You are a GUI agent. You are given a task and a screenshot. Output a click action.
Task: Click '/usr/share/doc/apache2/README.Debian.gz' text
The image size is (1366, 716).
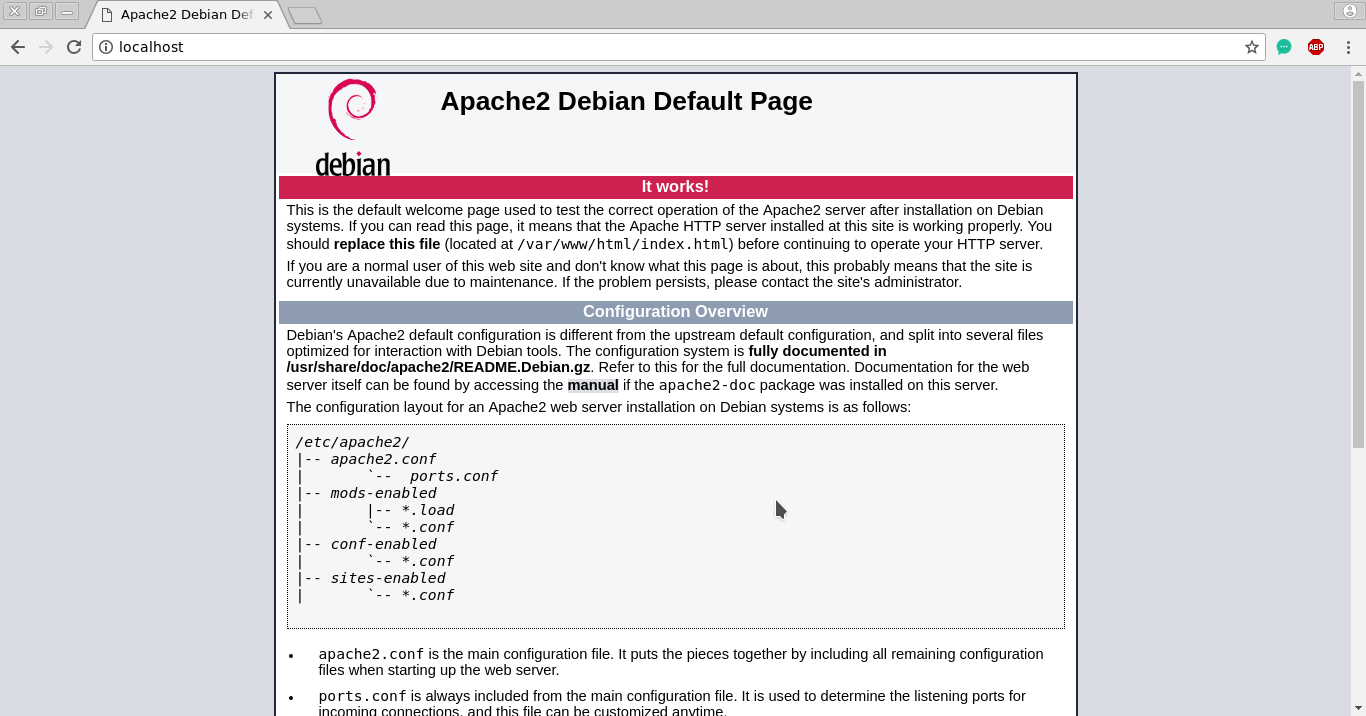[438, 367]
